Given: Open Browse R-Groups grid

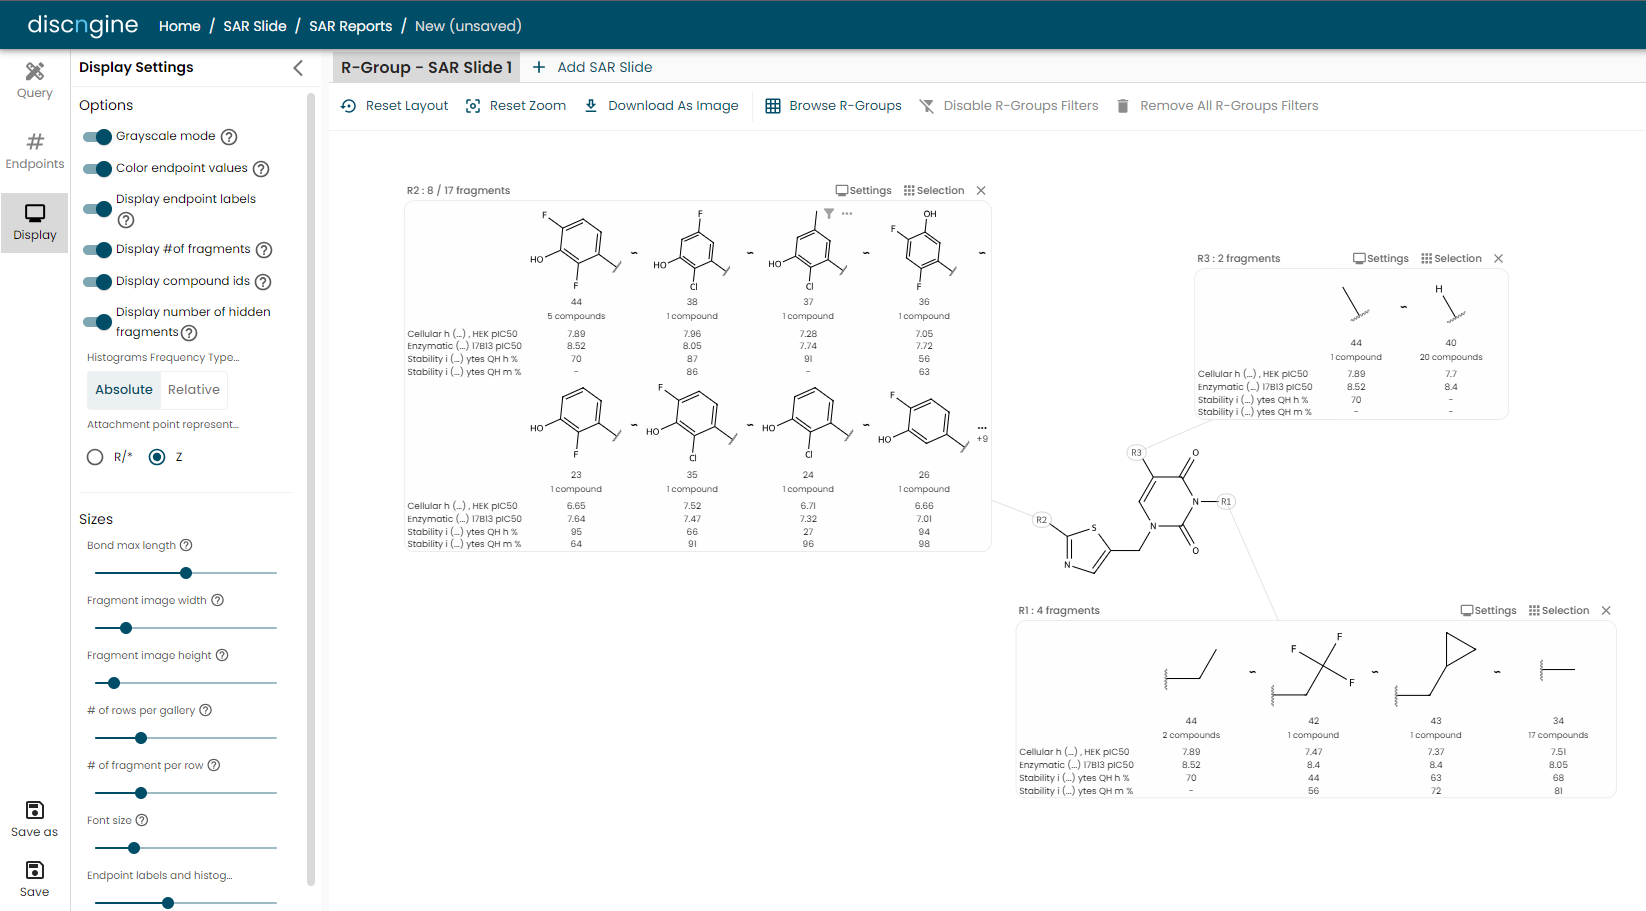Looking at the screenshot, I should (x=833, y=106).
